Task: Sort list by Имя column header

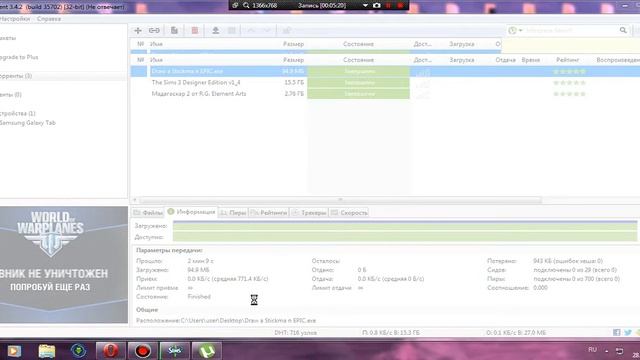Action: coord(156,60)
